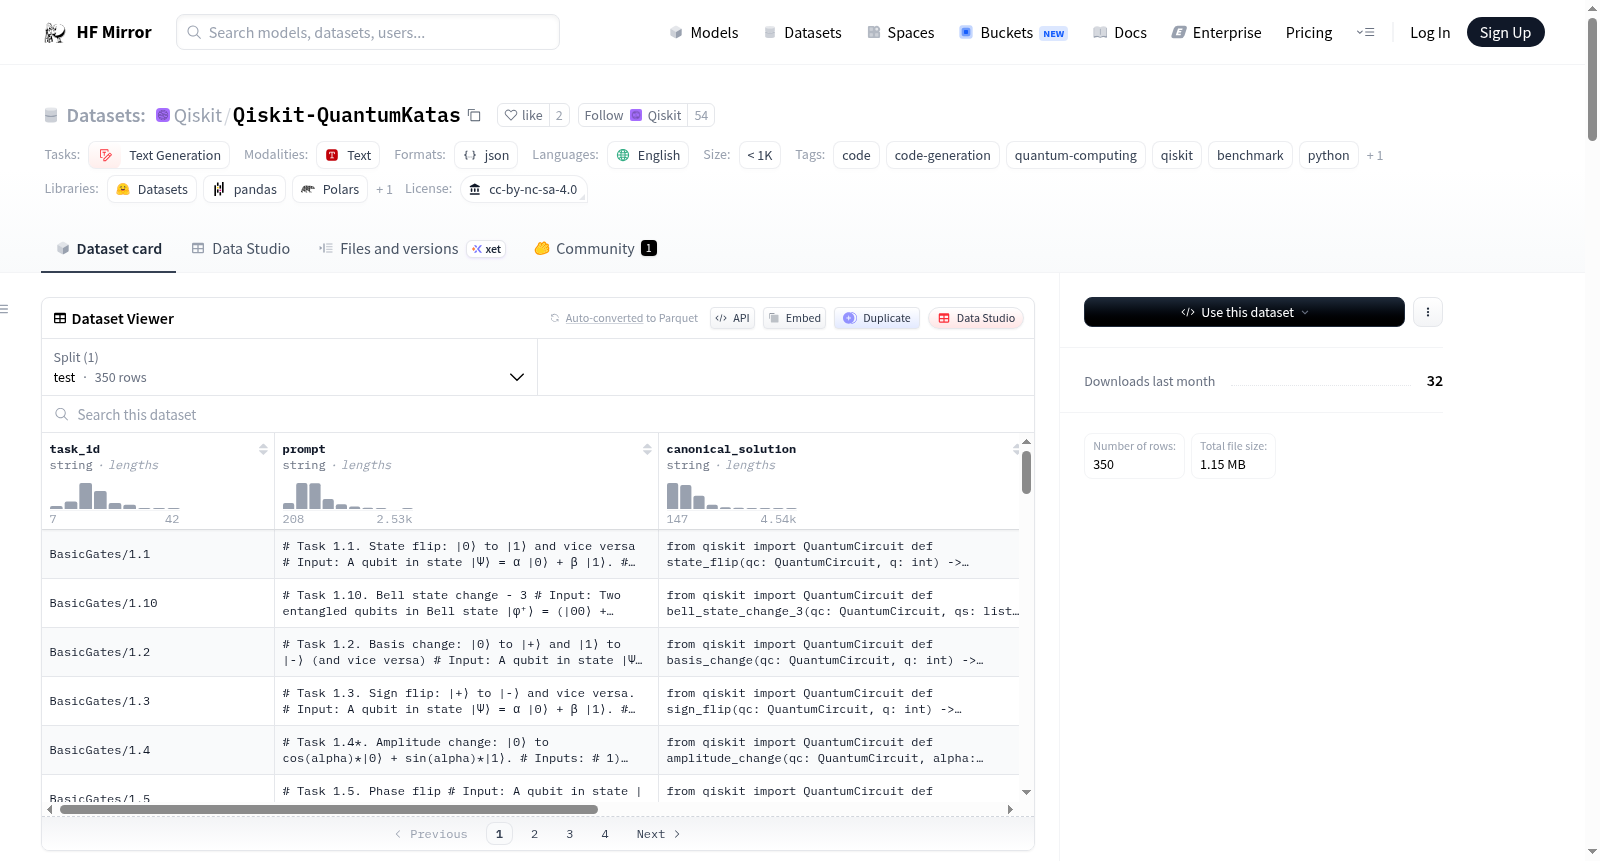Click the benchmark tag
This screenshot has height=861, width=1600.
coord(1250,155)
